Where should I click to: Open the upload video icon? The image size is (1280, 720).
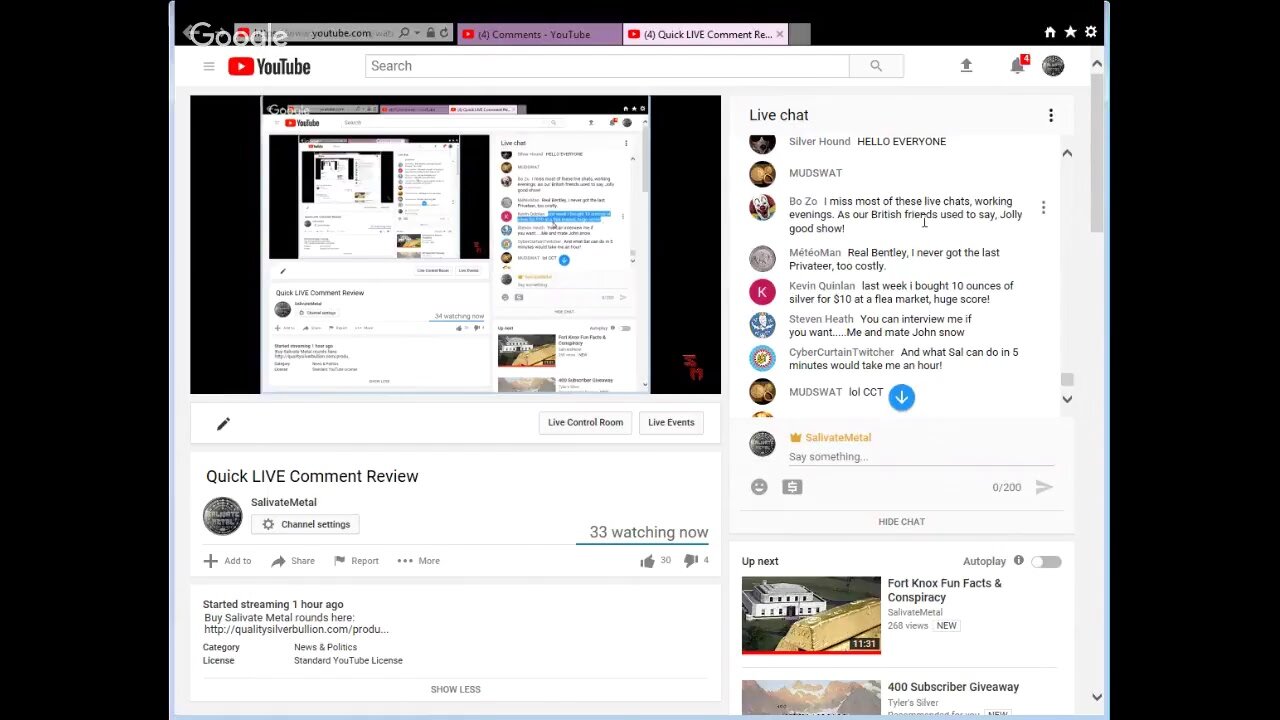click(966, 66)
